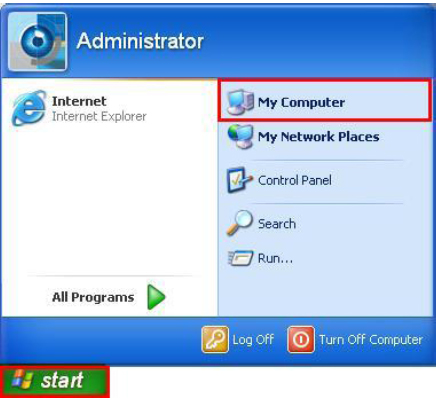Click the Run window icon
This screenshot has width=436, height=401.
[241, 258]
